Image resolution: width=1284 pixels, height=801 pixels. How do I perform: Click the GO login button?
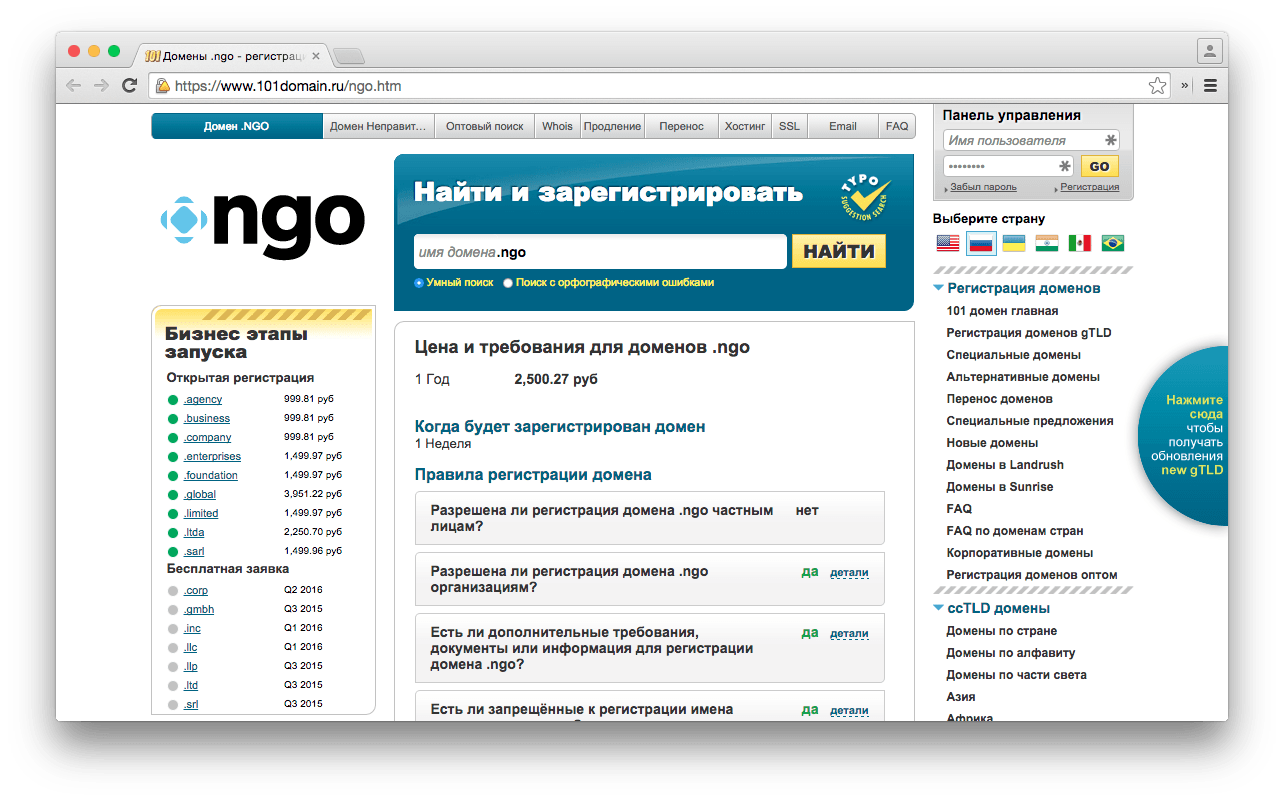tap(1099, 167)
